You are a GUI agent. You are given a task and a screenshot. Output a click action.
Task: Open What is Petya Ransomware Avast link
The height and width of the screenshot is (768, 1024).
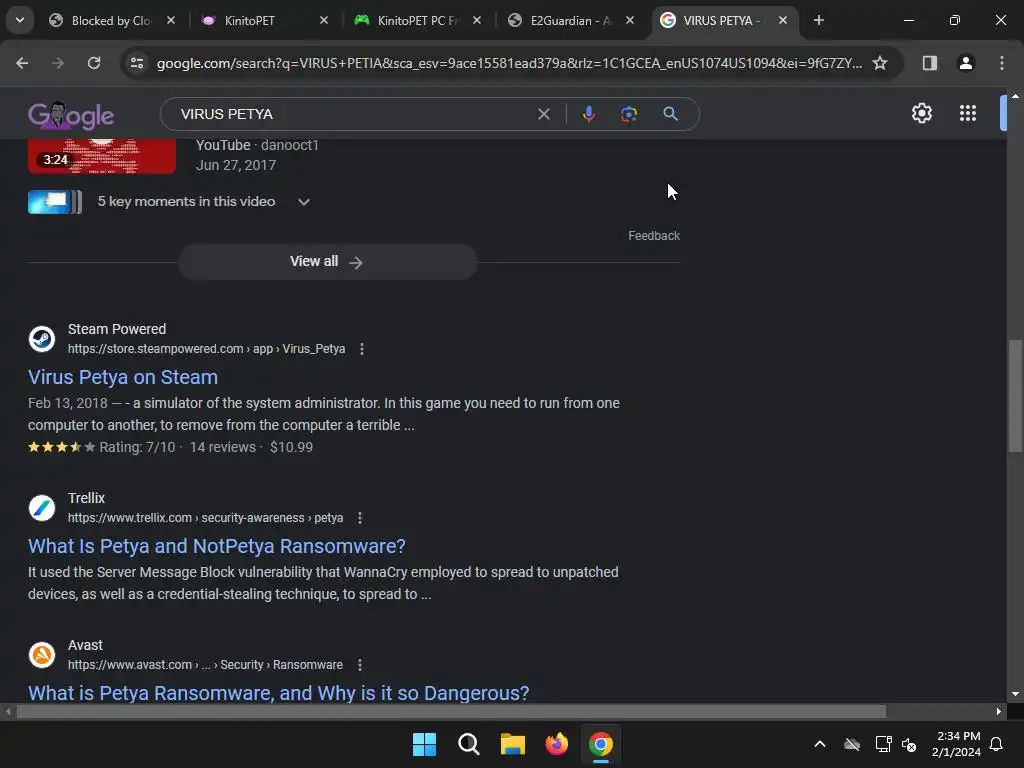[278, 693]
